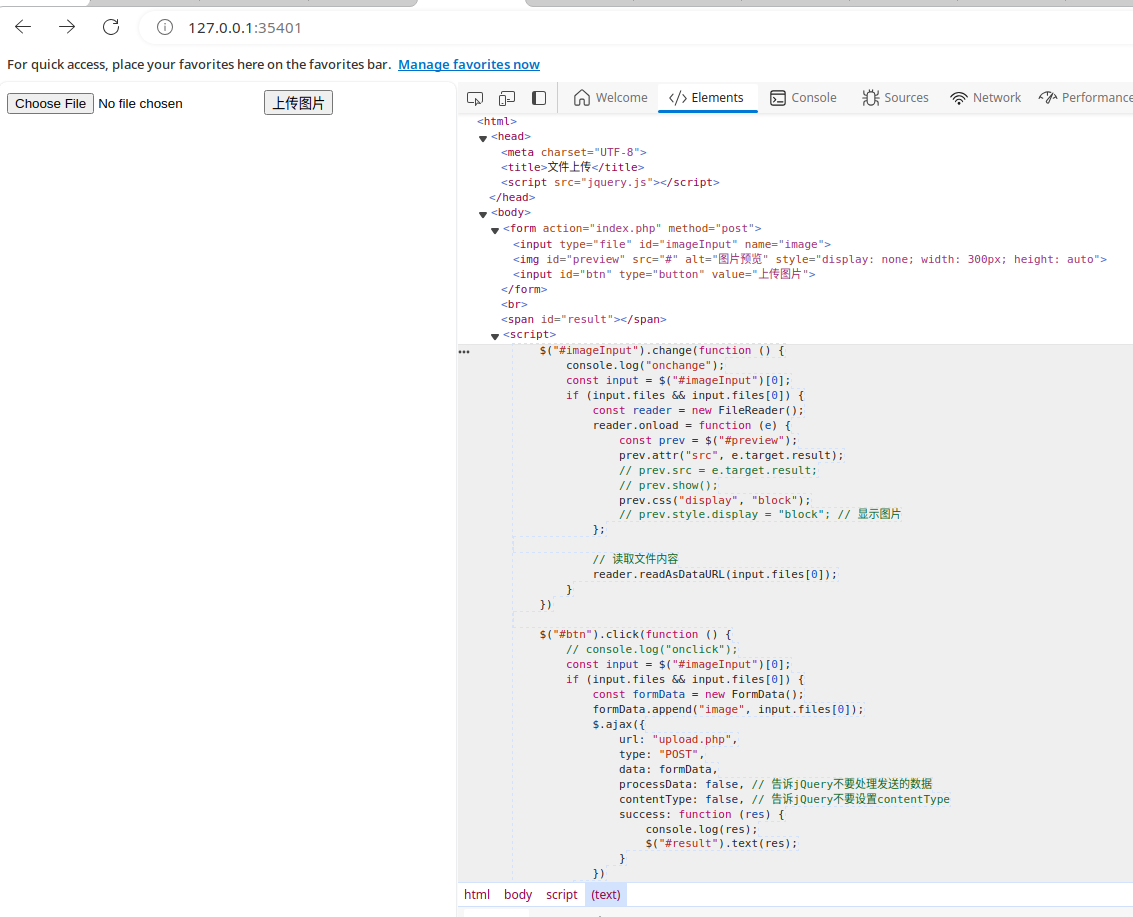Select the opening html tag node
This screenshot has width=1133, height=917.
point(497,121)
